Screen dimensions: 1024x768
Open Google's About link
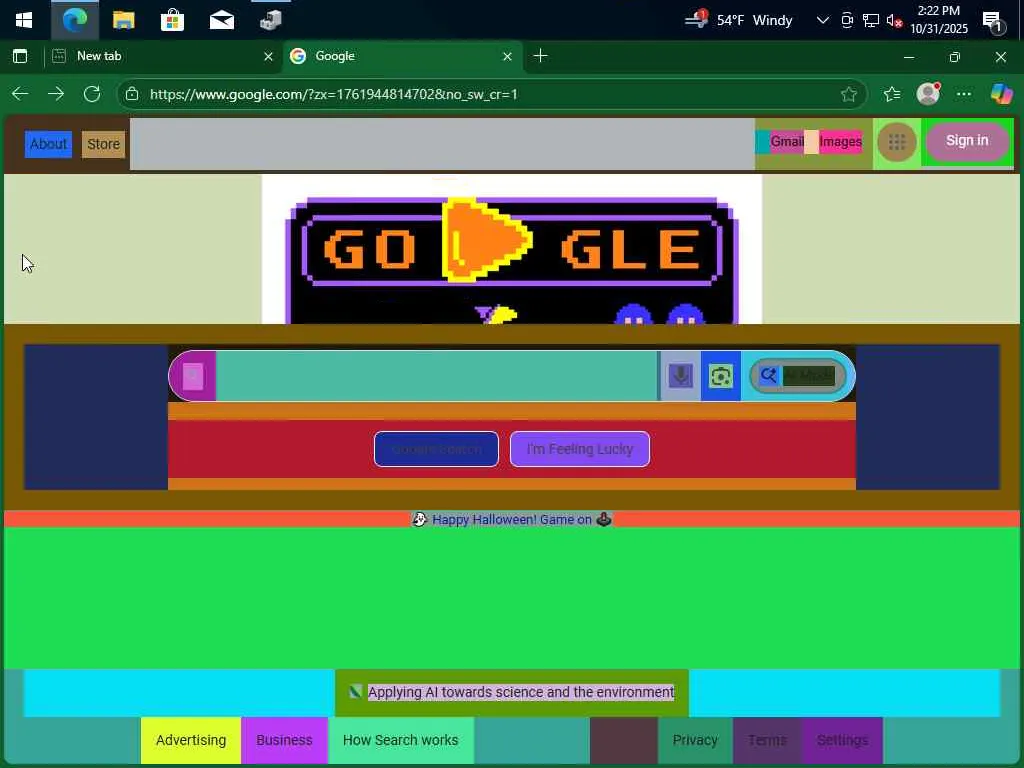pyautogui.click(x=48, y=144)
